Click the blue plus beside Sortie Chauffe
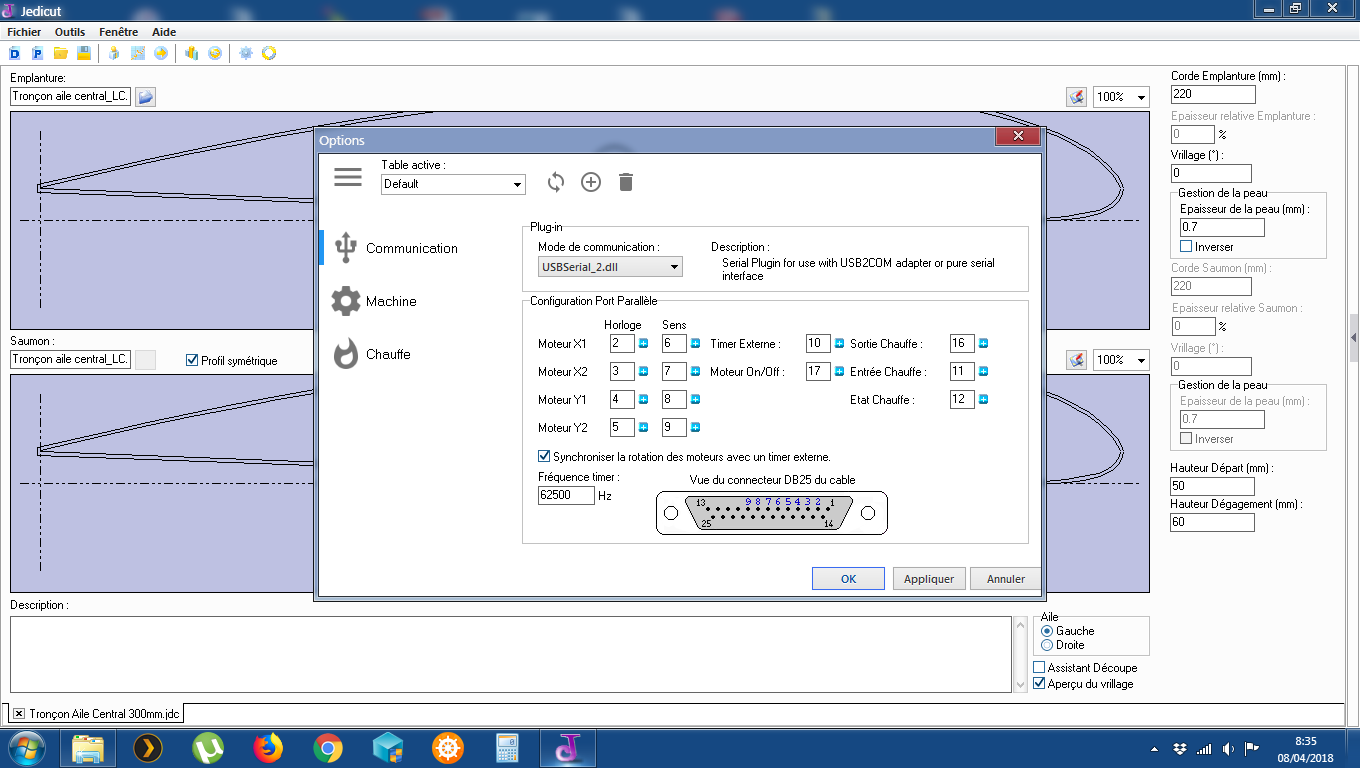 click(983, 344)
